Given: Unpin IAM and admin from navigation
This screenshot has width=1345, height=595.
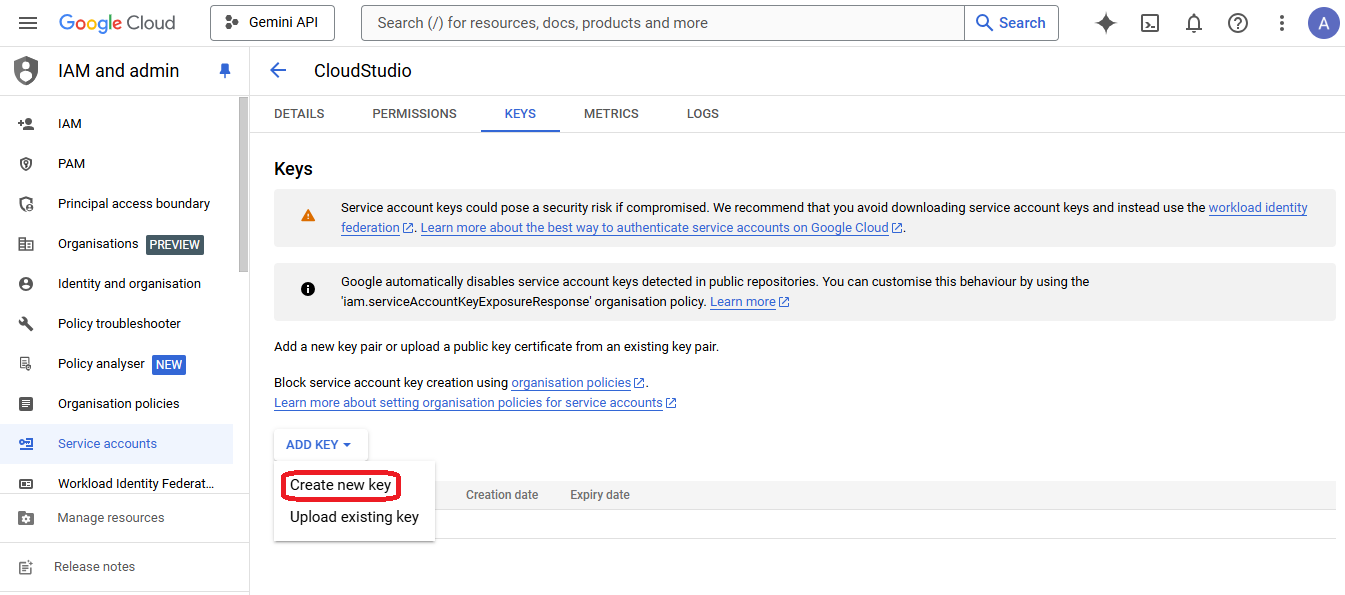Looking at the screenshot, I should (225, 71).
